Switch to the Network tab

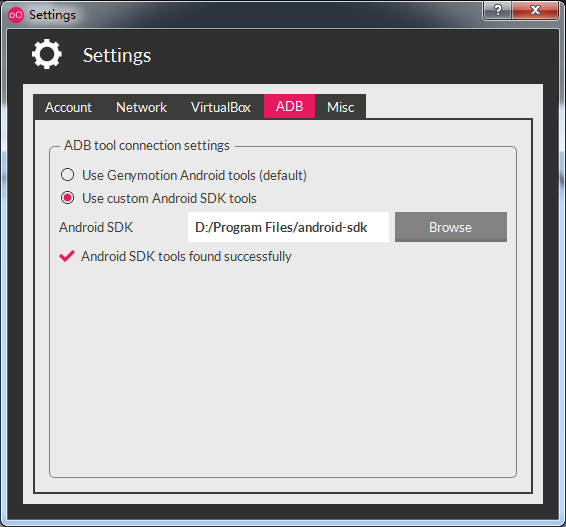click(x=142, y=107)
